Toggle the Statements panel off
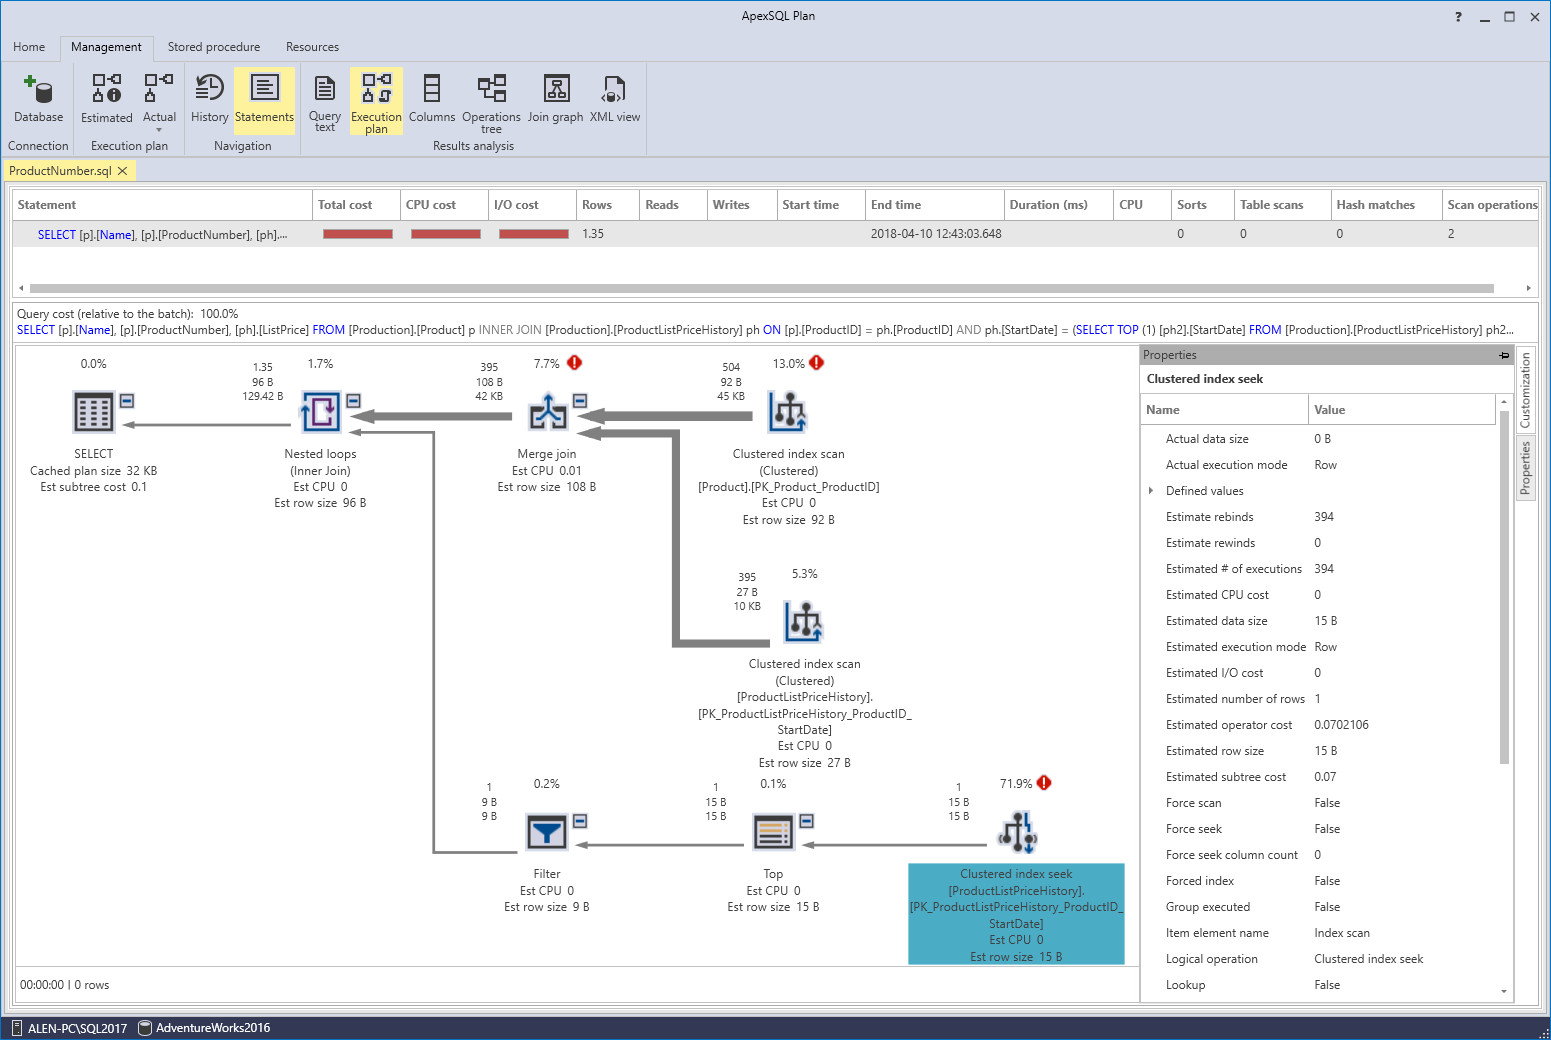1551x1040 pixels. 264,100
